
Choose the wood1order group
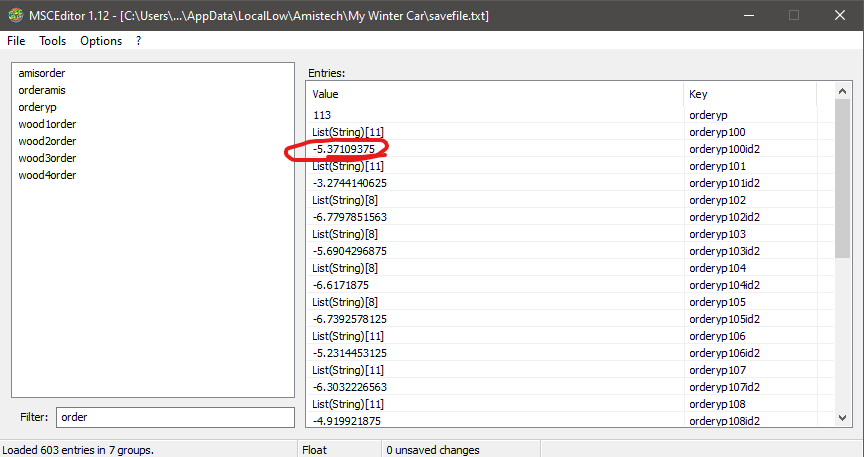(47, 124)
